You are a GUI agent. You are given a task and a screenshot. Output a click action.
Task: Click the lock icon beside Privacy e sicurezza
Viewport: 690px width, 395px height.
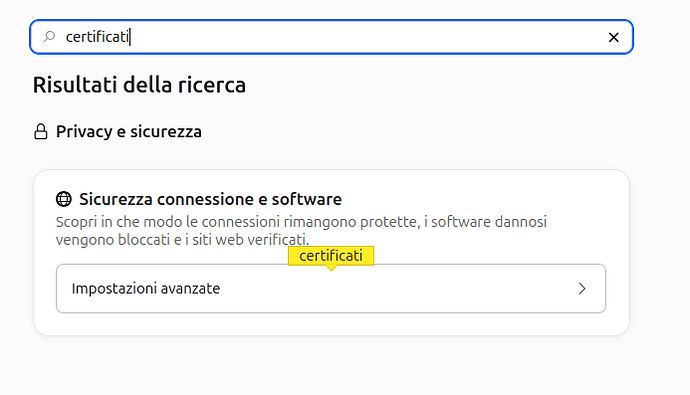(41, 132)
